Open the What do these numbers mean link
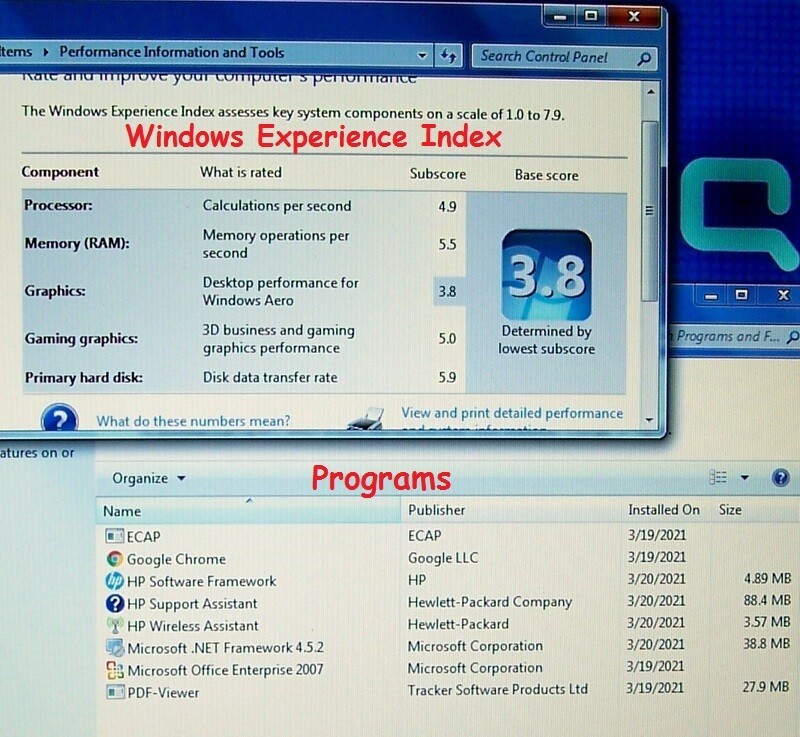Screen dimensions: 800x737 193,421
